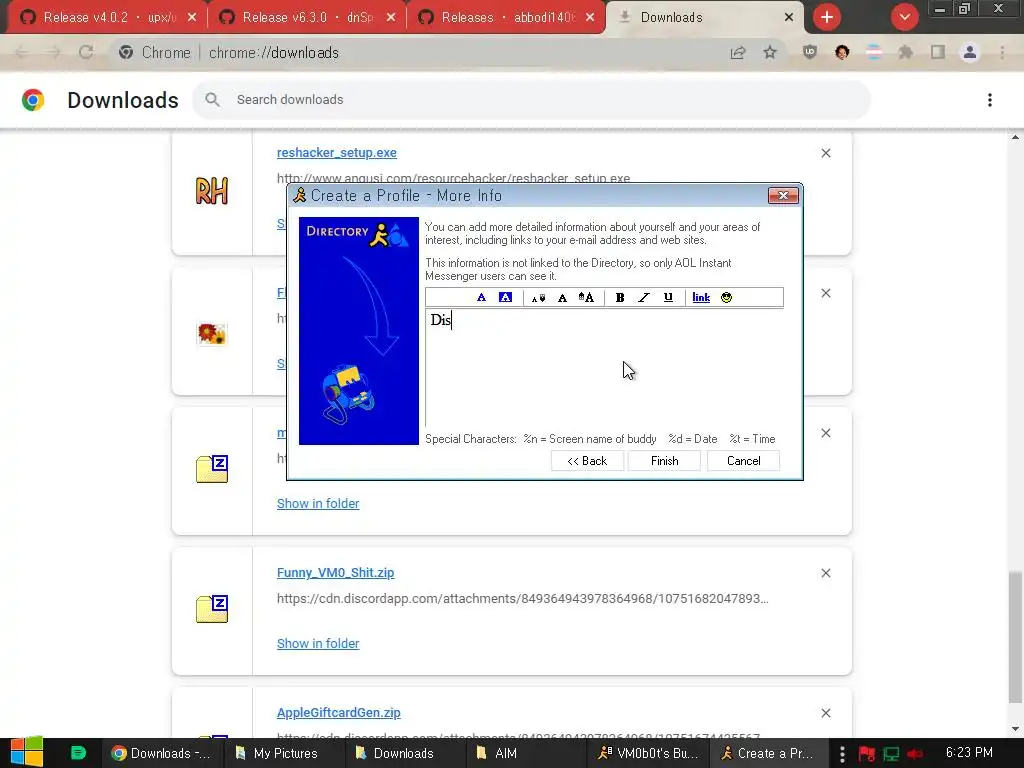Viewport: 1024px width, 768px height.
Task: Remove Funny_VM0_Shit.zip from downloads list
Action: [x=825, y=573]
